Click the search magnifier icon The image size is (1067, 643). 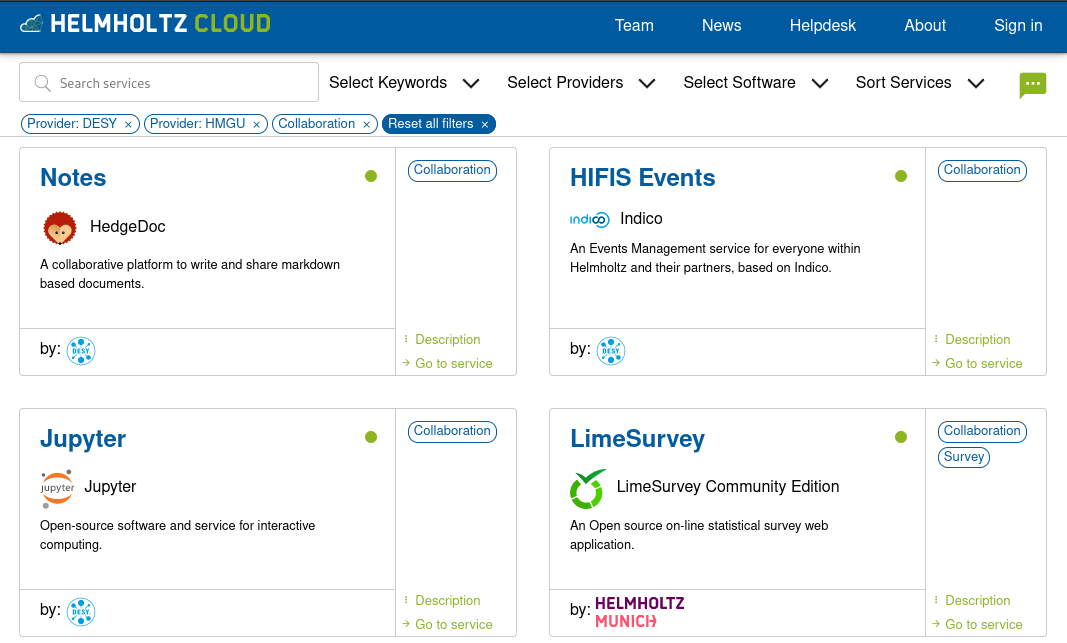42,83
